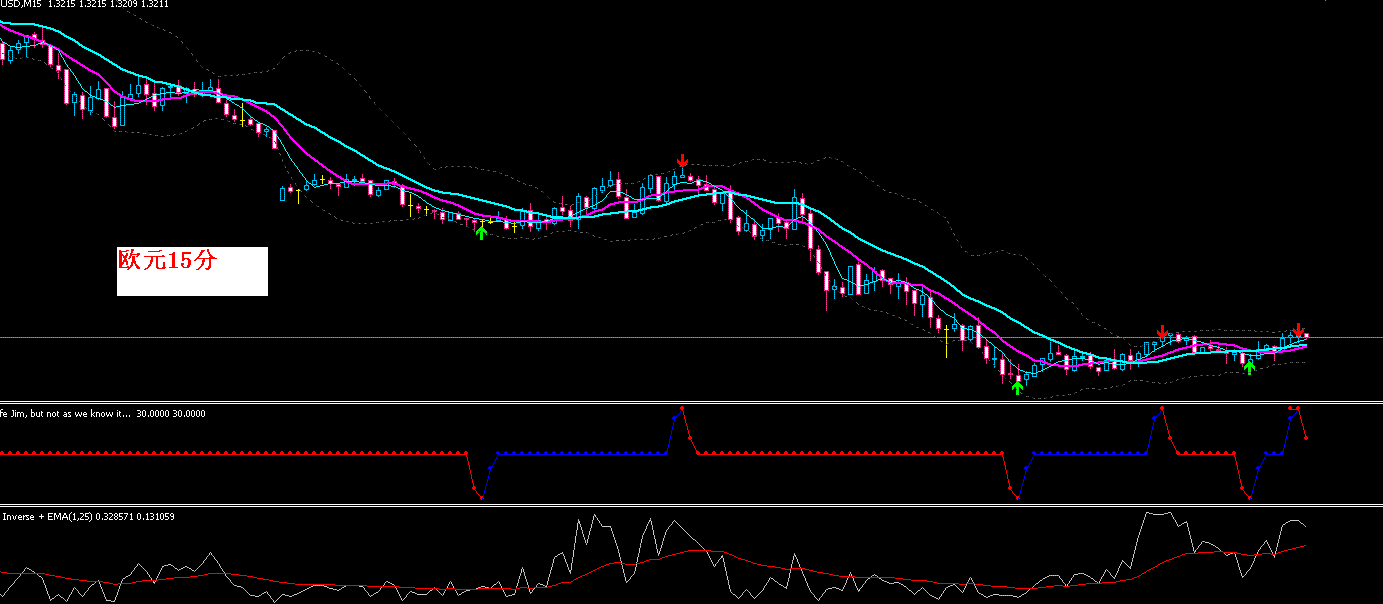Select the leftmost green up arrow signal
The image size is (1383, 604).
coord(481,232)
